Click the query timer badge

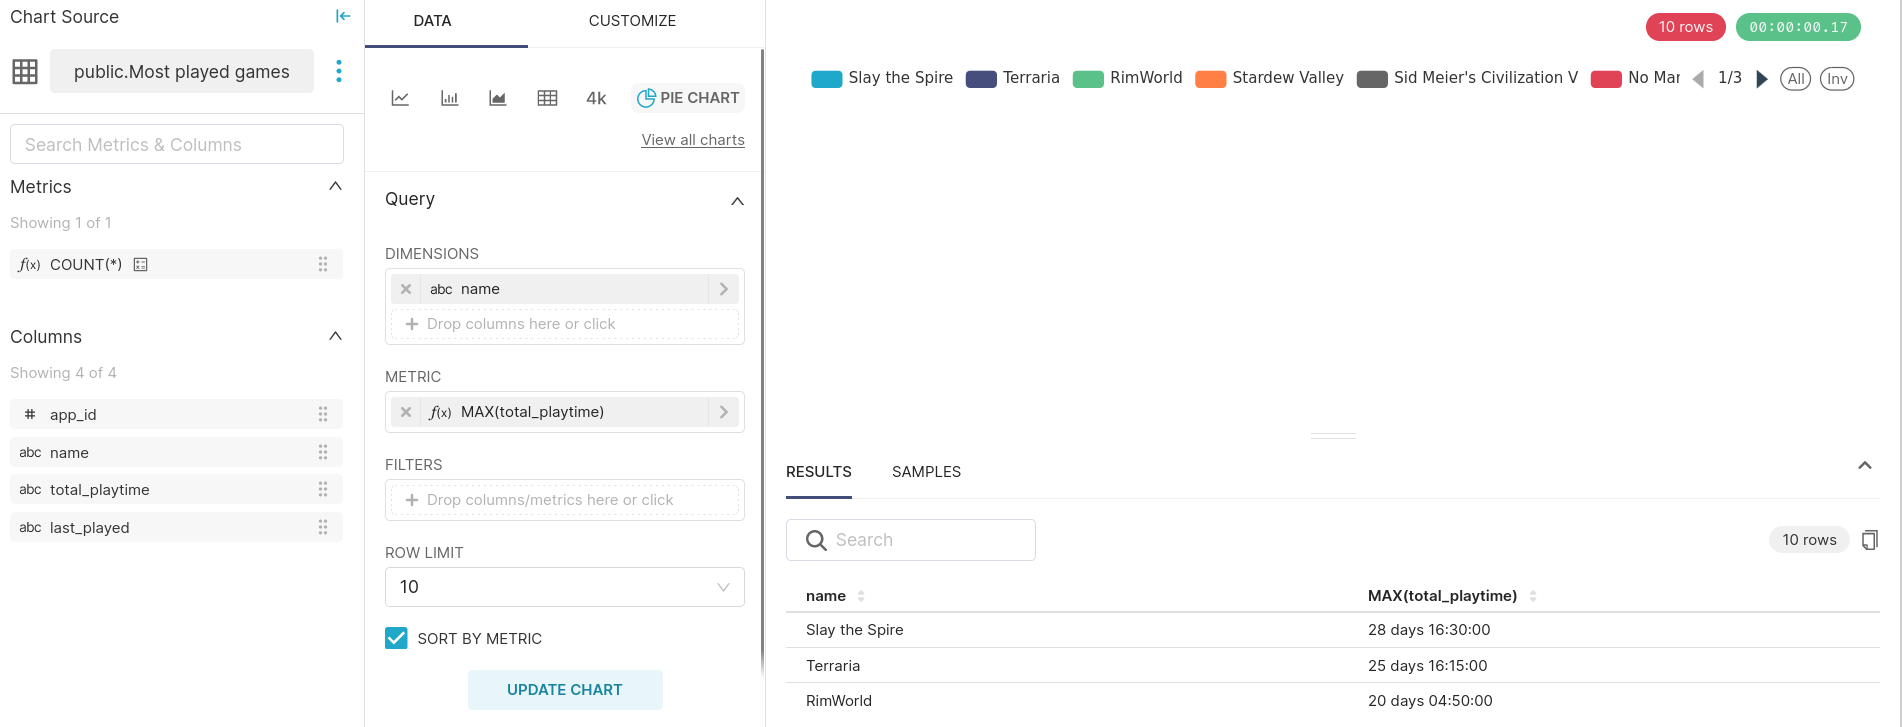[1798, 27]
